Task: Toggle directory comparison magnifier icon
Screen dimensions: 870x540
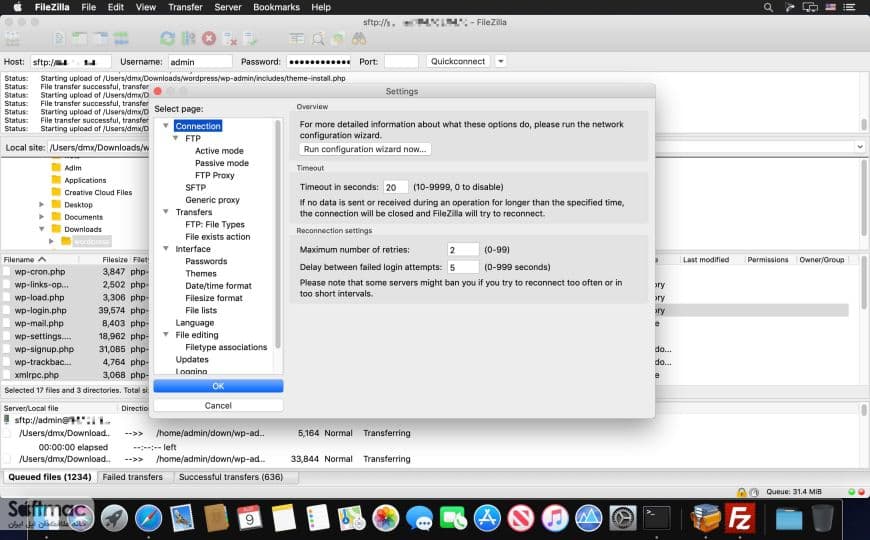Action: [318, 39]
